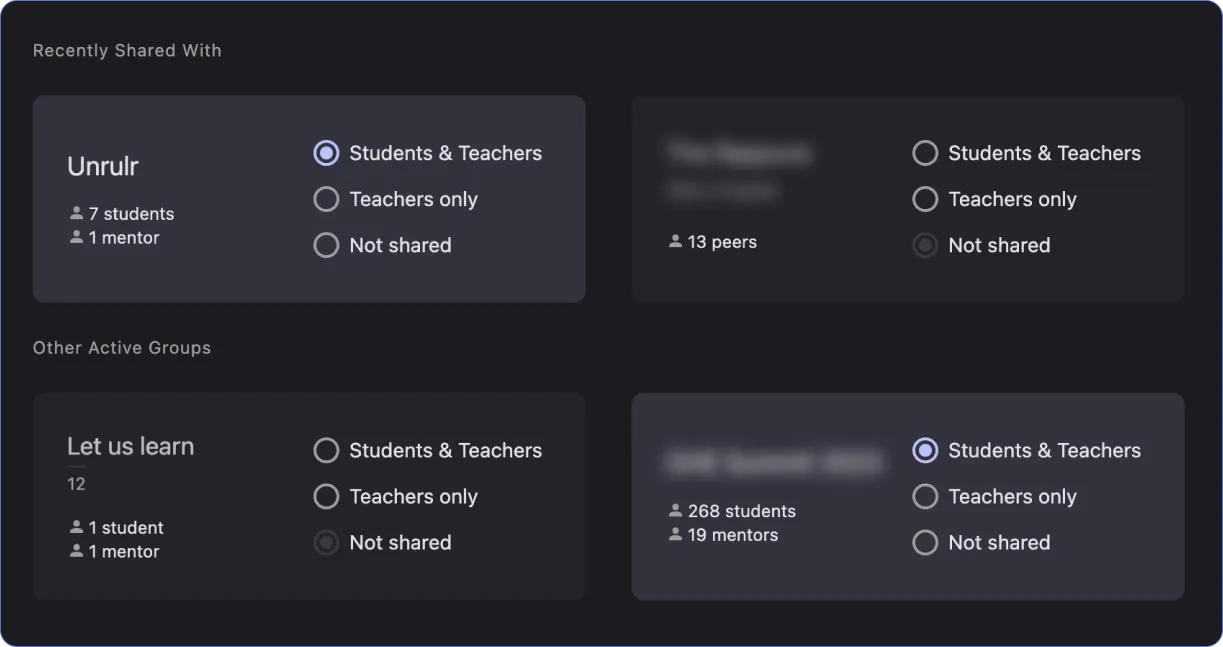This screenshot has height=647, width=1223.
Task: Click the student icon beside "7 students" in Unrulr
Action: (x=74, y=213)
